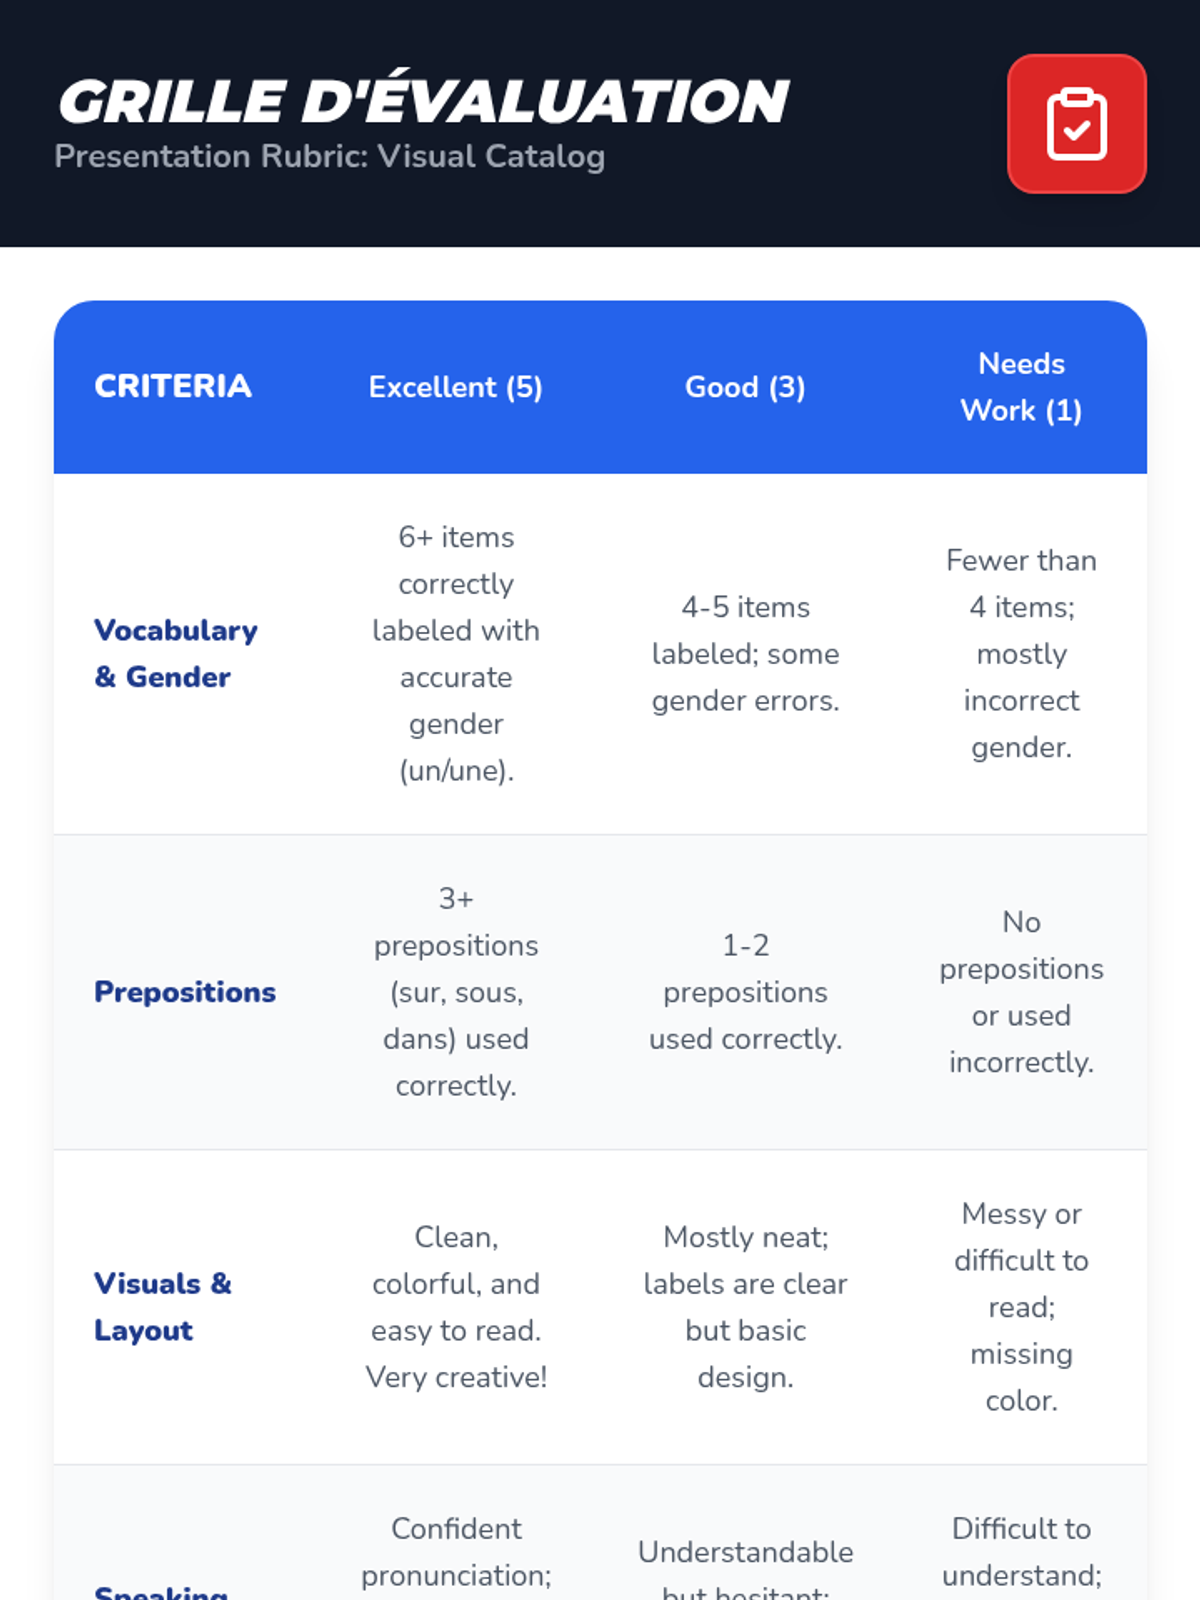Viewport: 1200px width, 1600px height.
Task: Pick the 1-2 prepositions used correctly cell
Action: (x=745, y=992)
